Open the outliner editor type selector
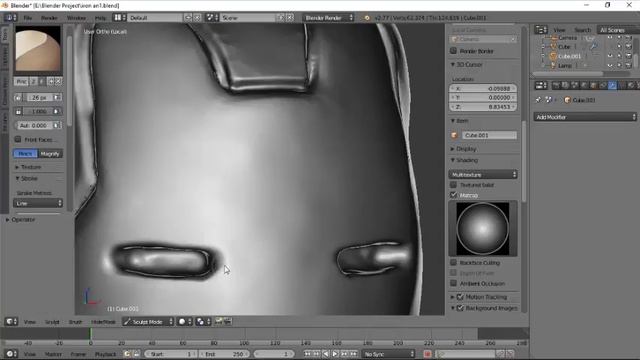640x360 pixels. [x=541, y=29]
